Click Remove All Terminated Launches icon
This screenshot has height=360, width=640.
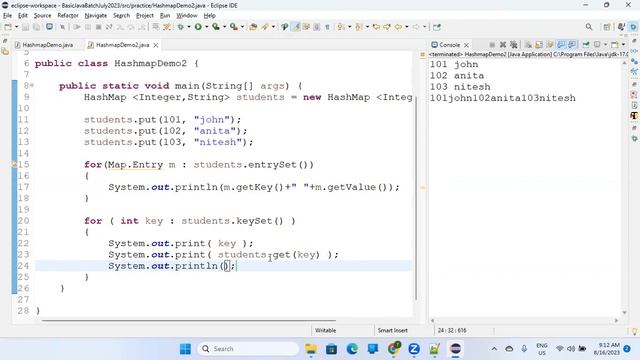click(x=513, y=44)
